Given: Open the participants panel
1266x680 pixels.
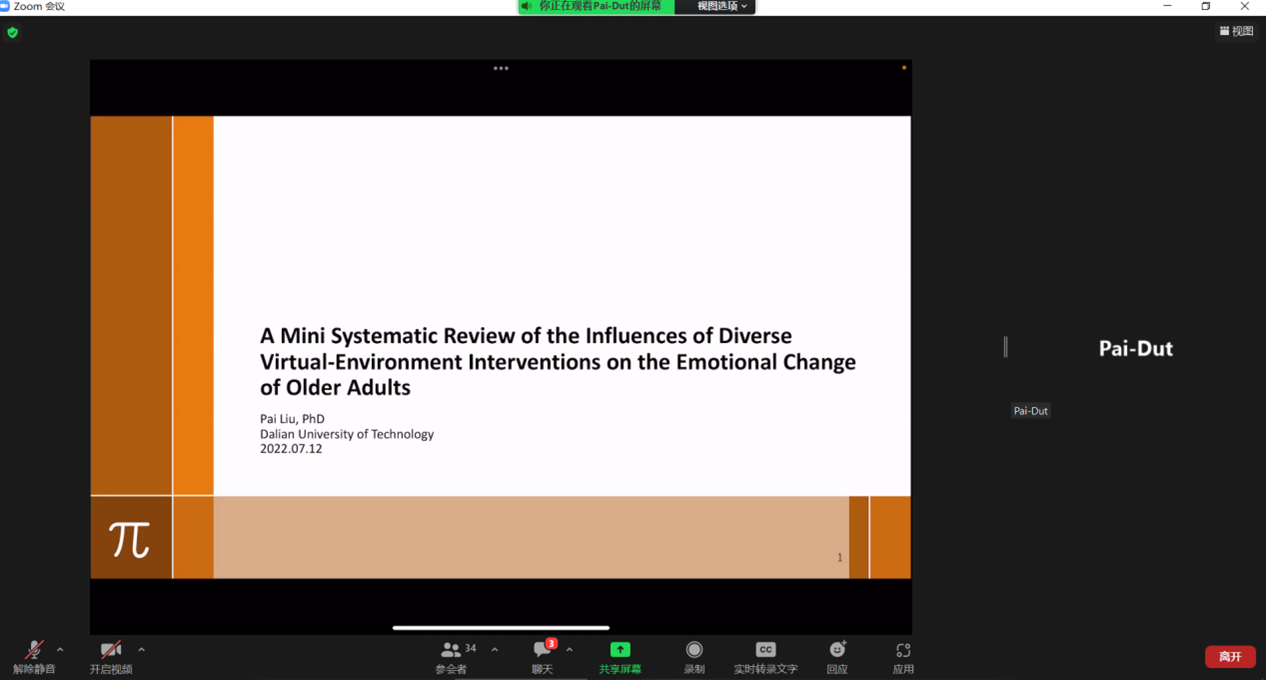Looking at the screenshot, I should (x=451, y=651).
